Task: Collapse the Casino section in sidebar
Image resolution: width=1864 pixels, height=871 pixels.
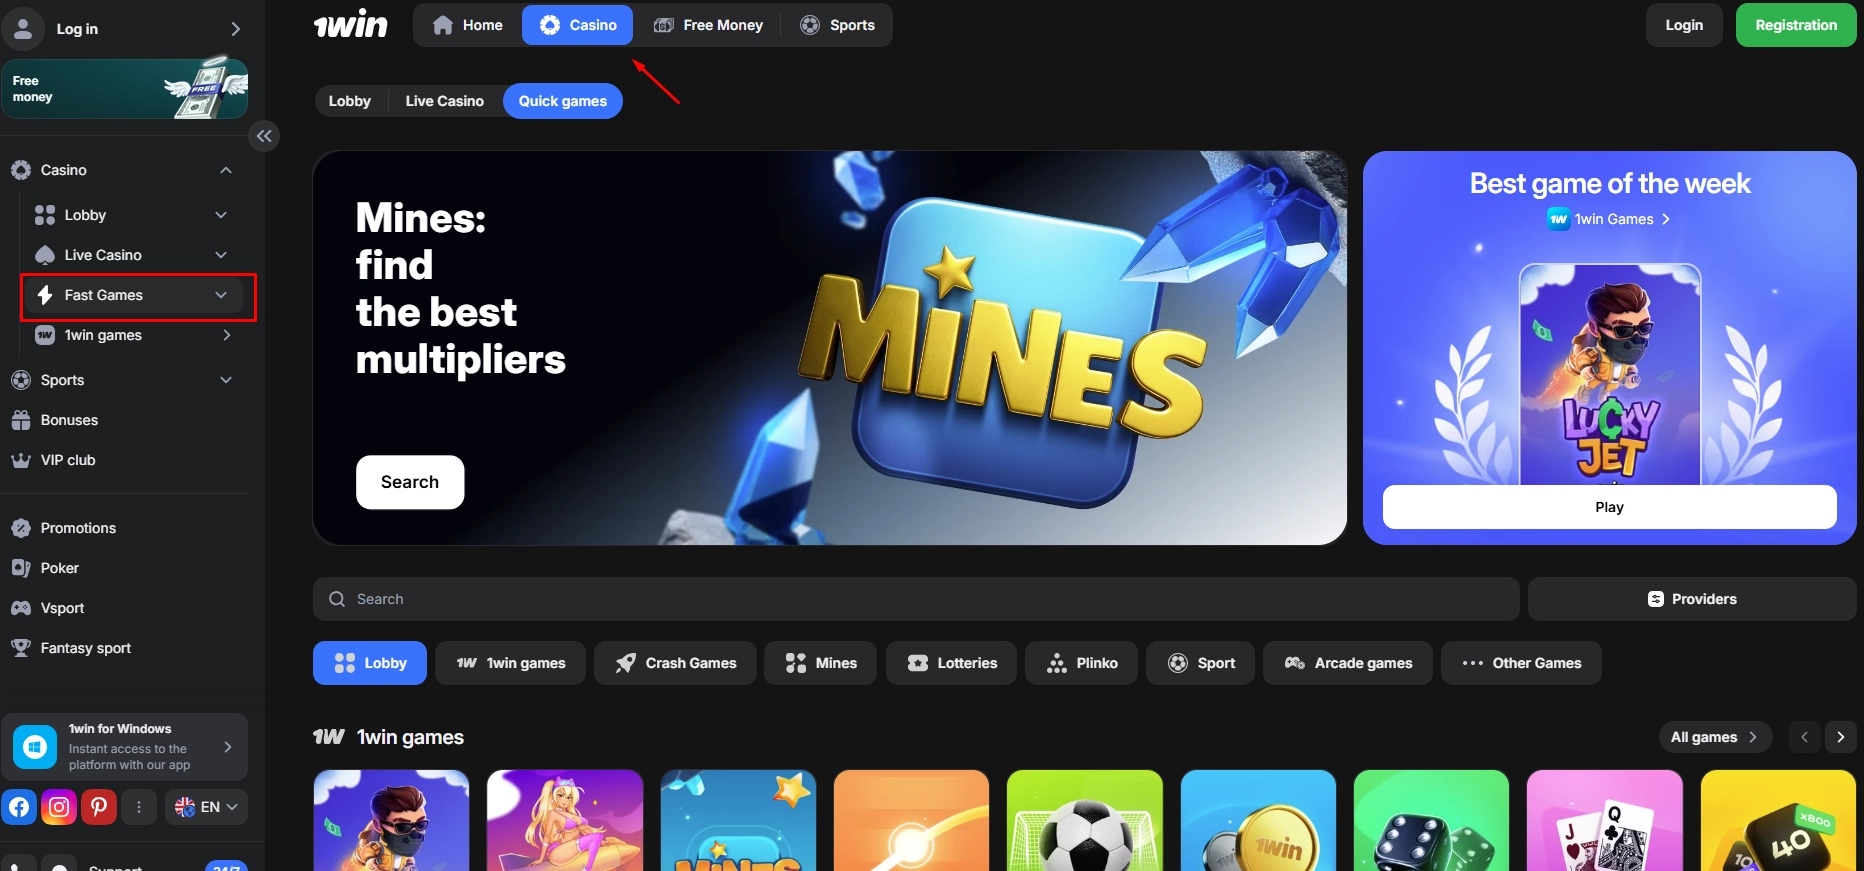Action: click(226, 170)
